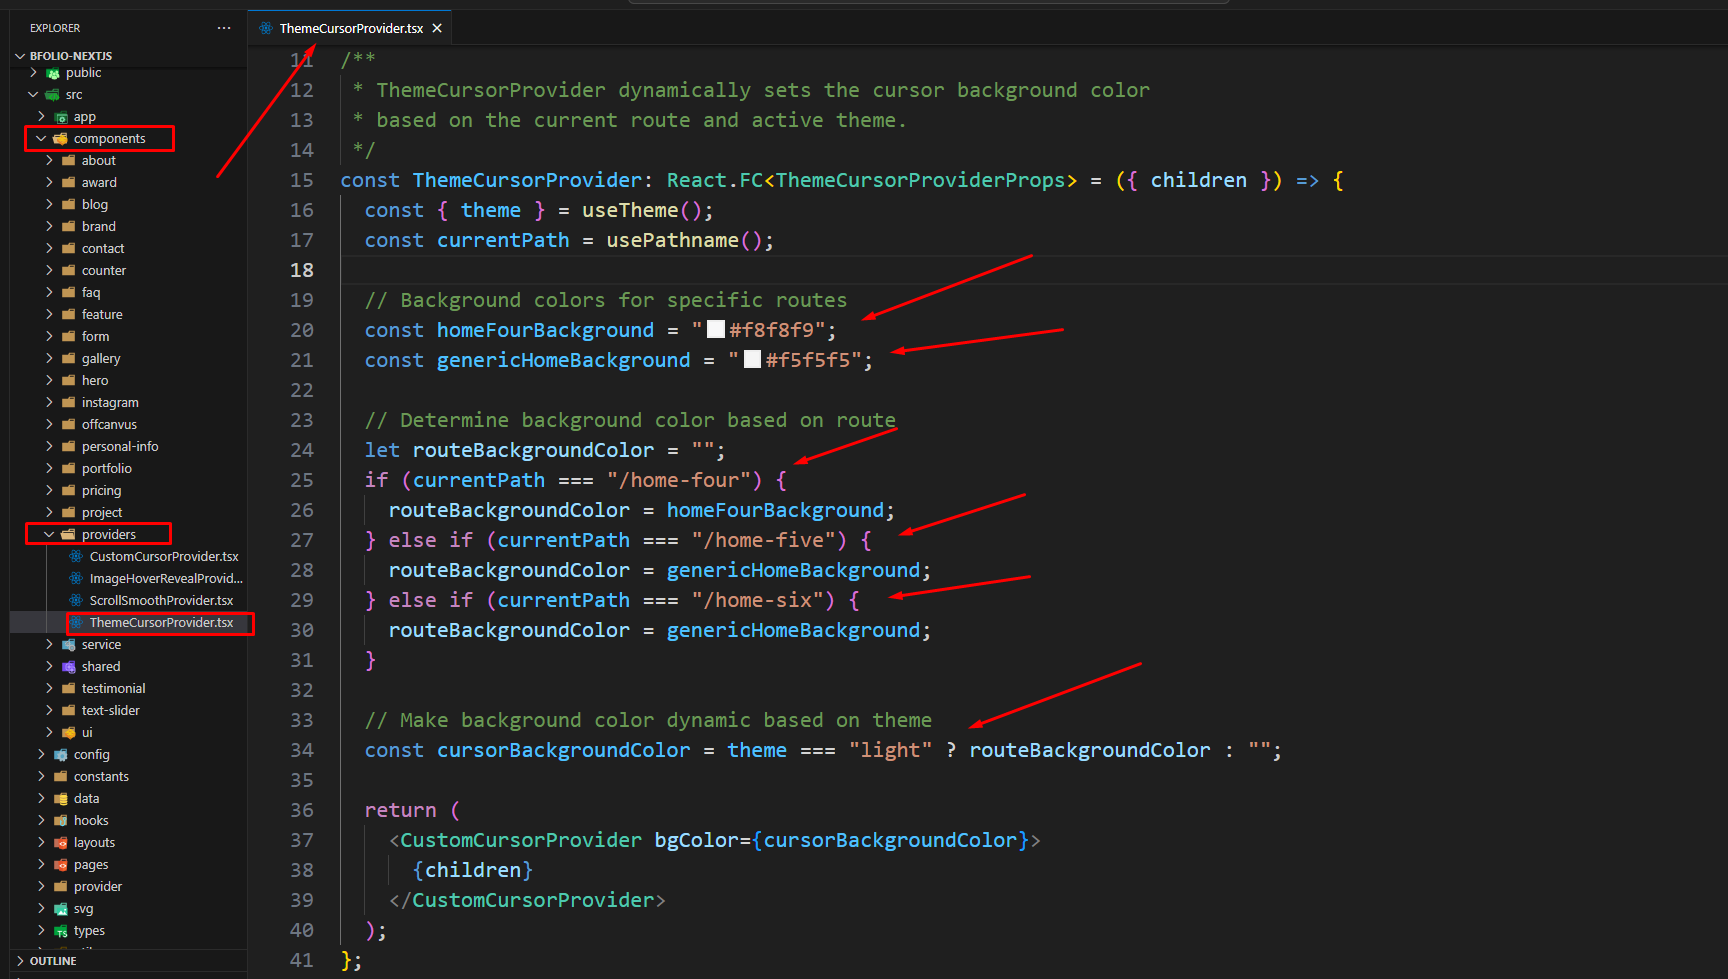Expand the hooks folder
Viewport: 1728px width, 979px height.
(x=41, y=821)
